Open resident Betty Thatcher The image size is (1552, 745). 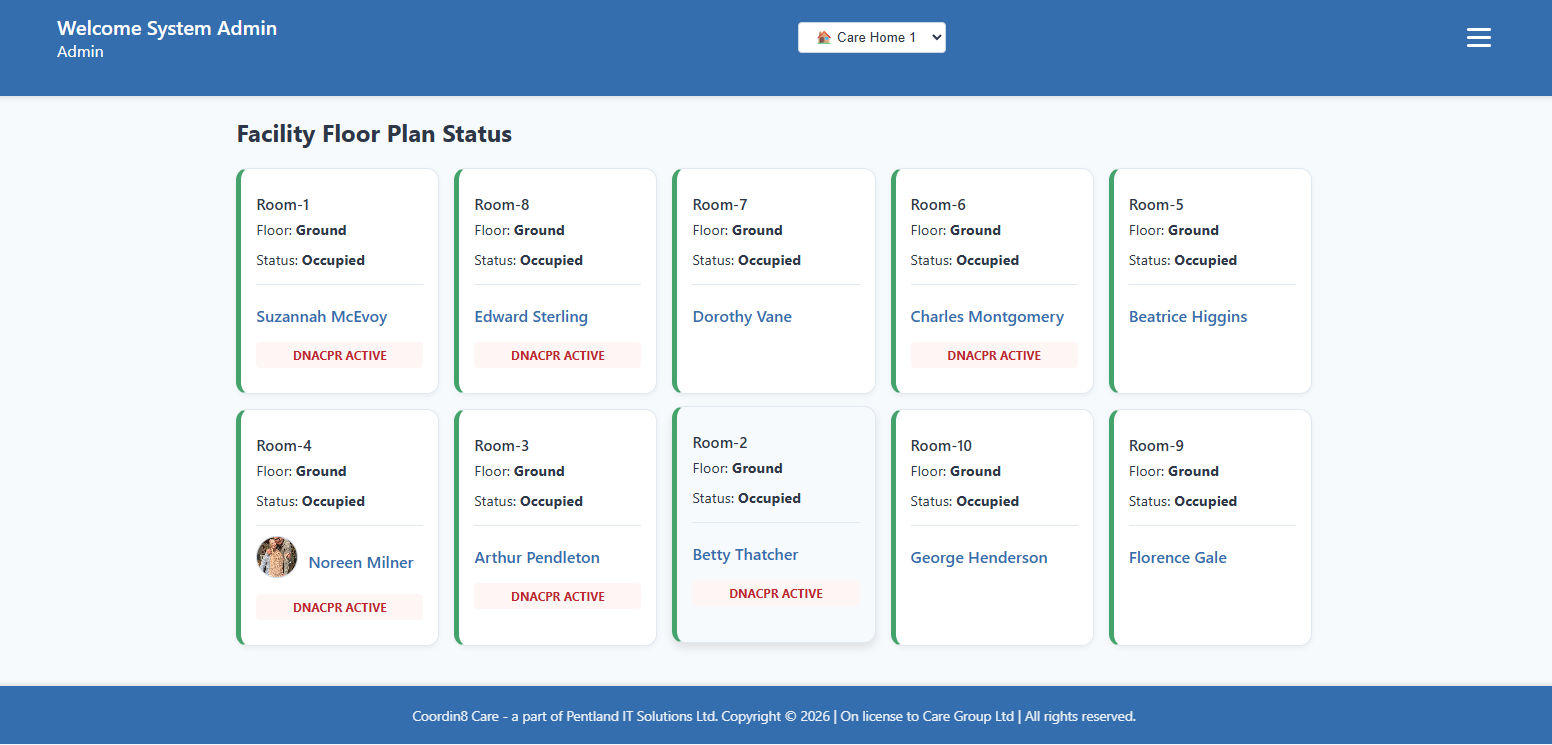coord(746,555)
